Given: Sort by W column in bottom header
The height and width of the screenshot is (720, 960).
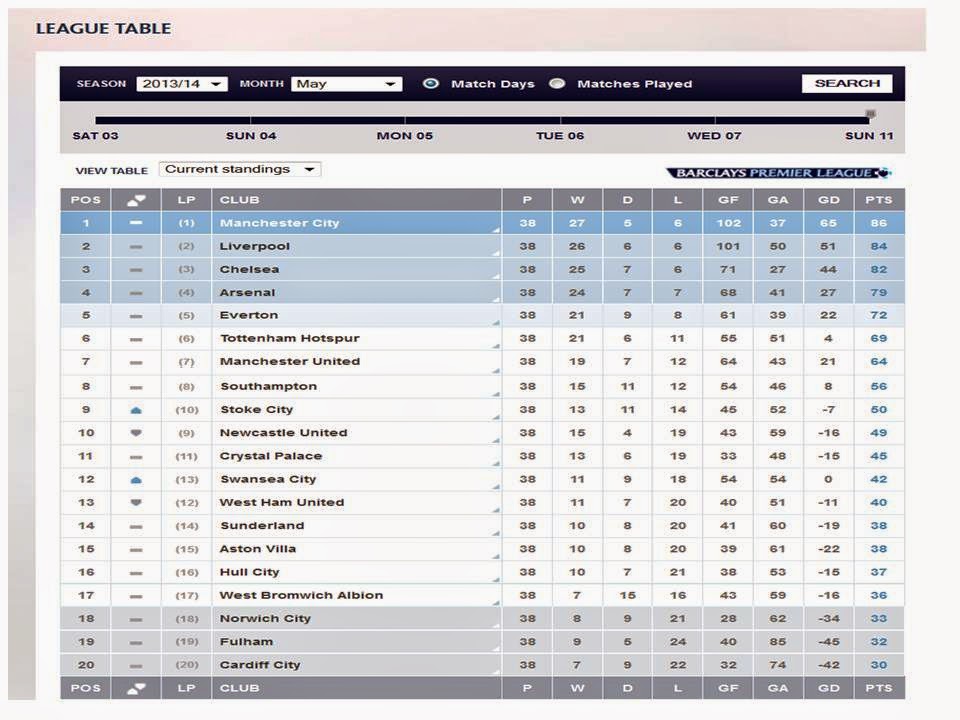Looking at the screenshot, I should pyautogui.click(x=577, y=688).
